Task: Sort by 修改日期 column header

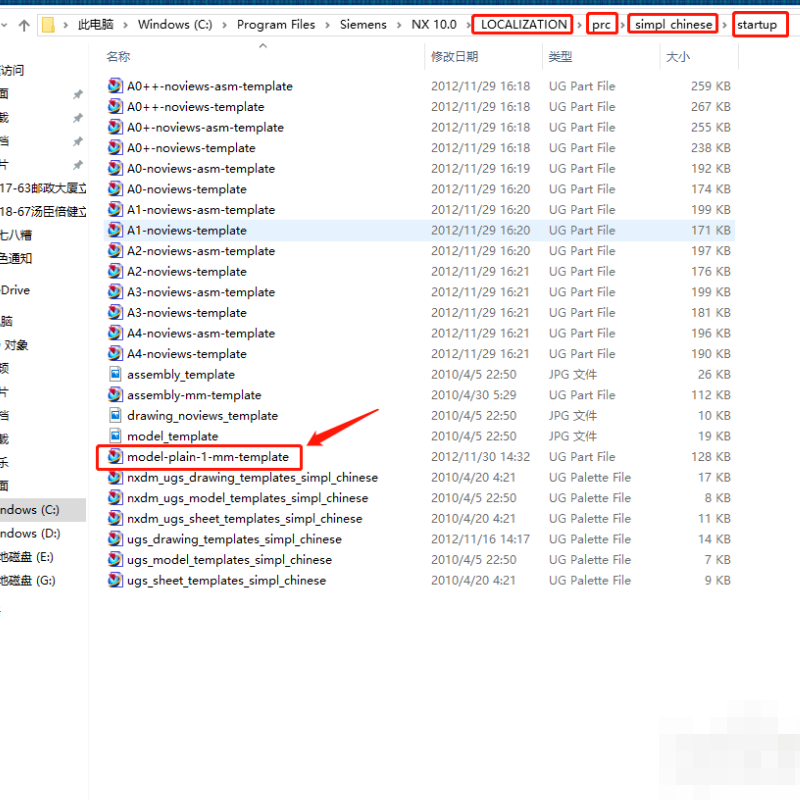Action: pyautogui.click(x=455, y=57)
